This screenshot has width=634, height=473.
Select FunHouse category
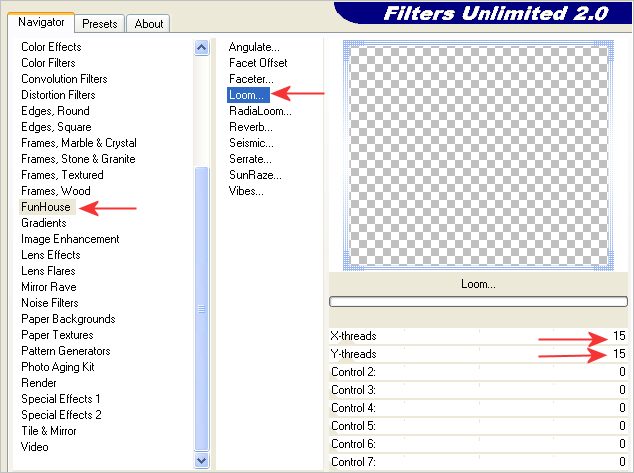point(46,207)
